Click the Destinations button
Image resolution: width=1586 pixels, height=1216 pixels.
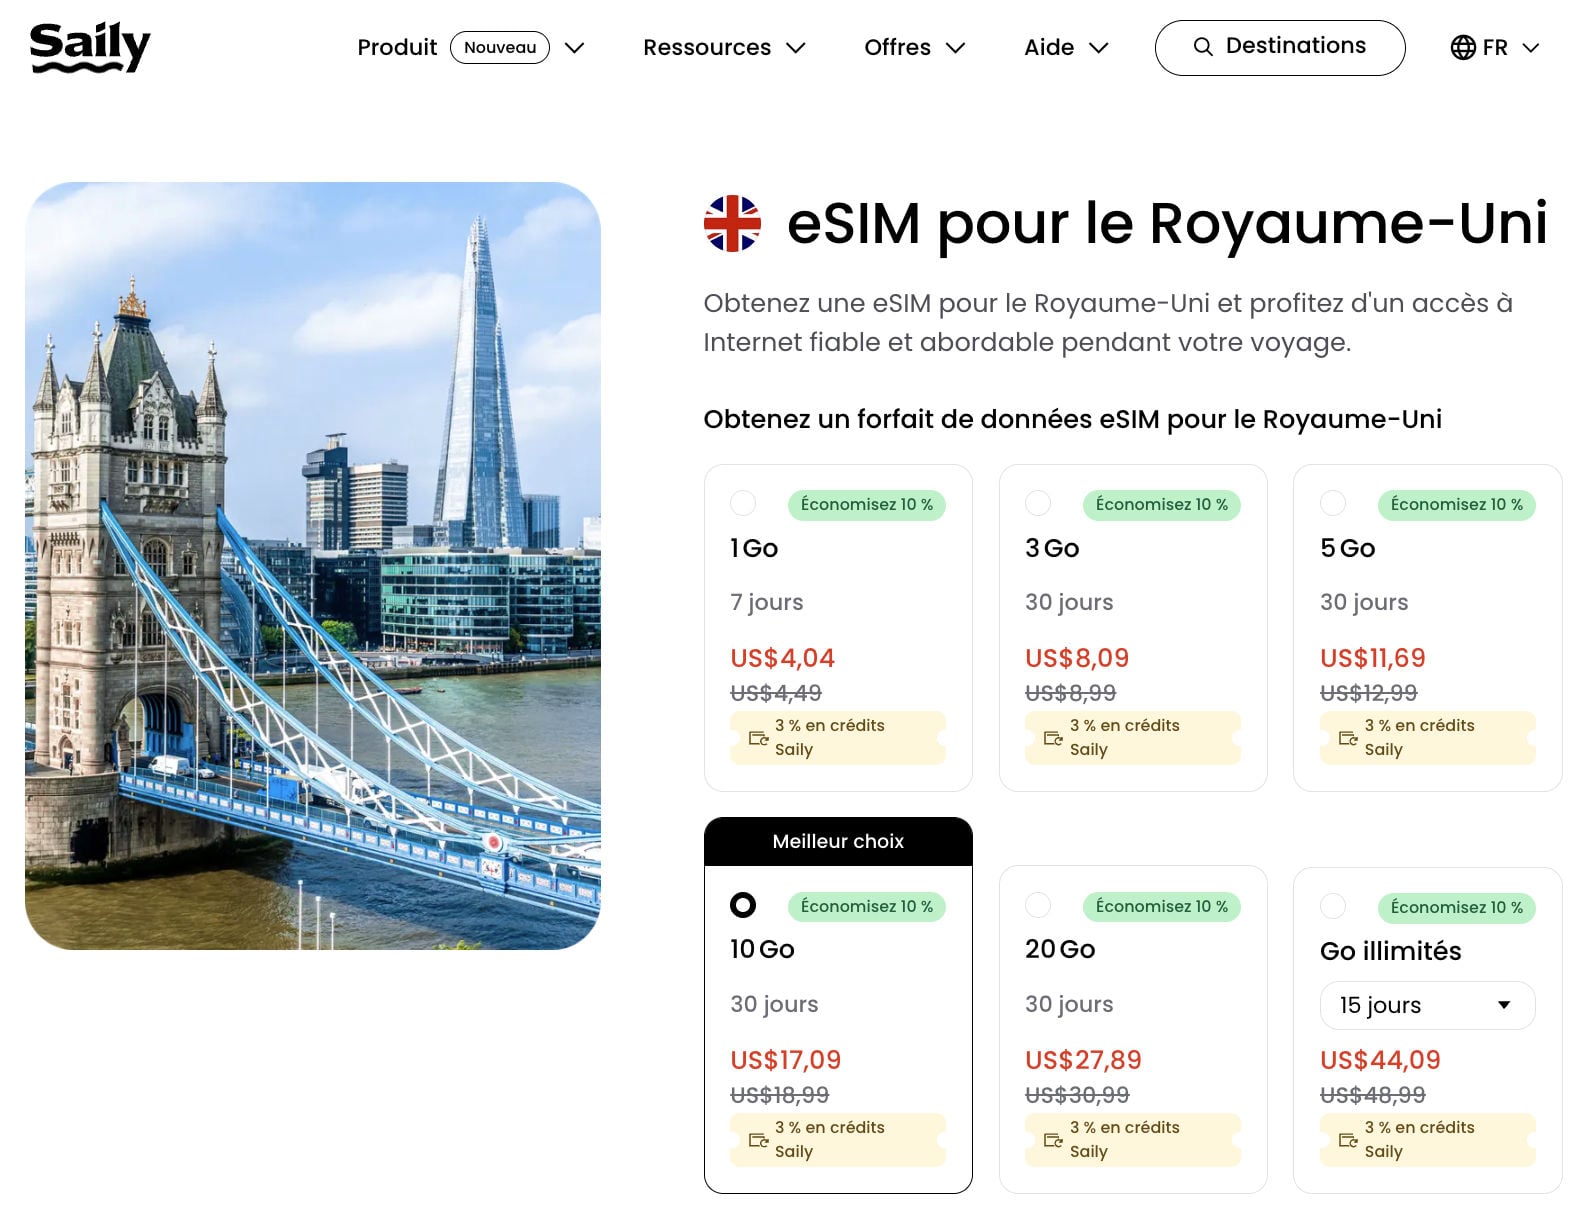[x=1280, y=46]
